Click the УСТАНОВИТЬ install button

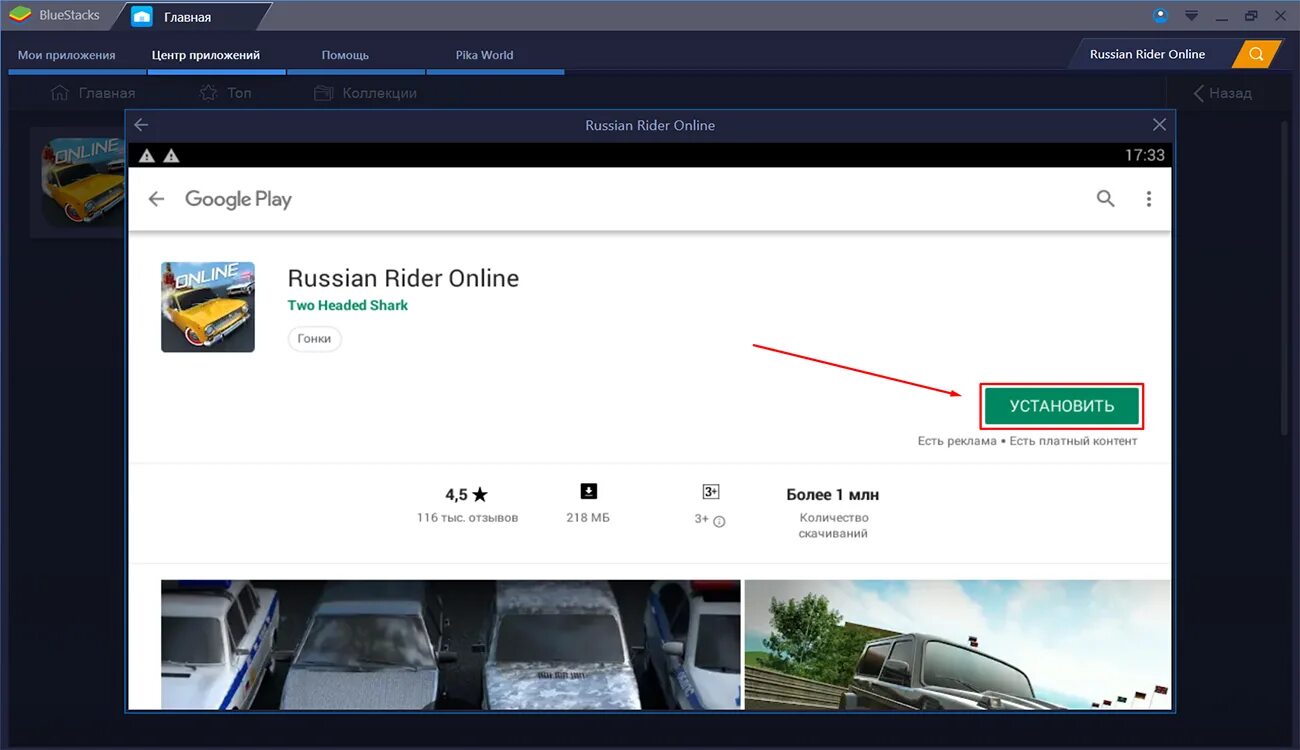[1062, 406]
